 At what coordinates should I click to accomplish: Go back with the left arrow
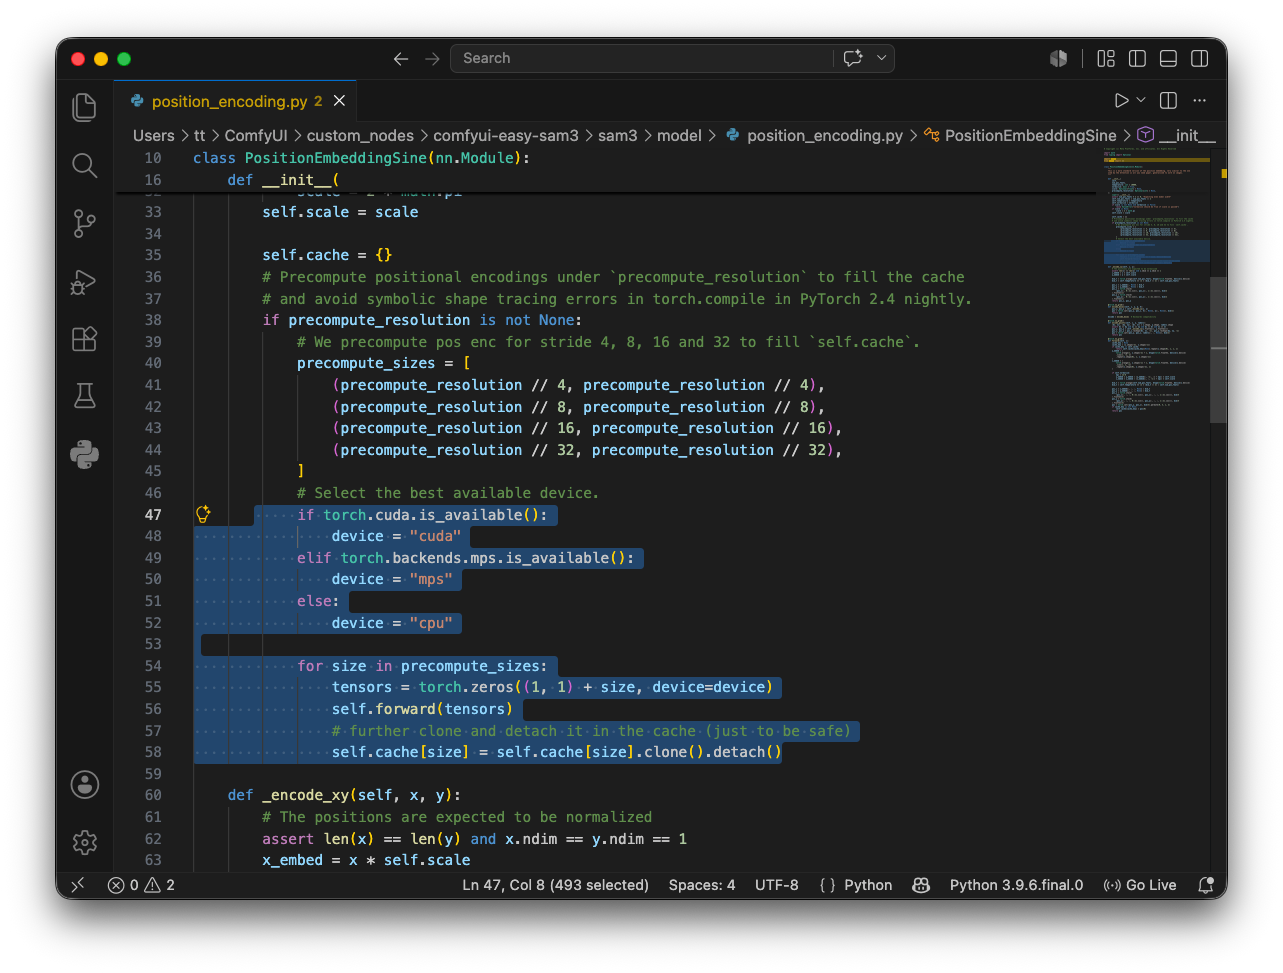coord(401,59)
